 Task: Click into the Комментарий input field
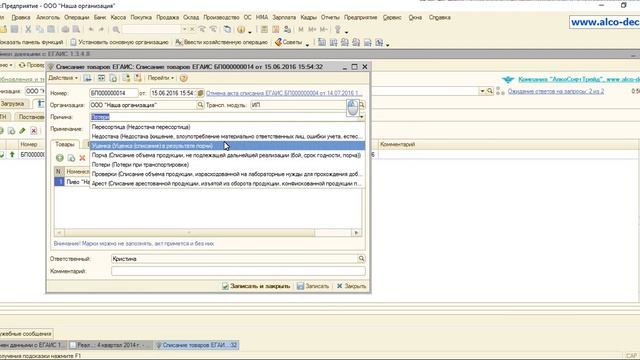pyautogui.click(x=238, y=271)
